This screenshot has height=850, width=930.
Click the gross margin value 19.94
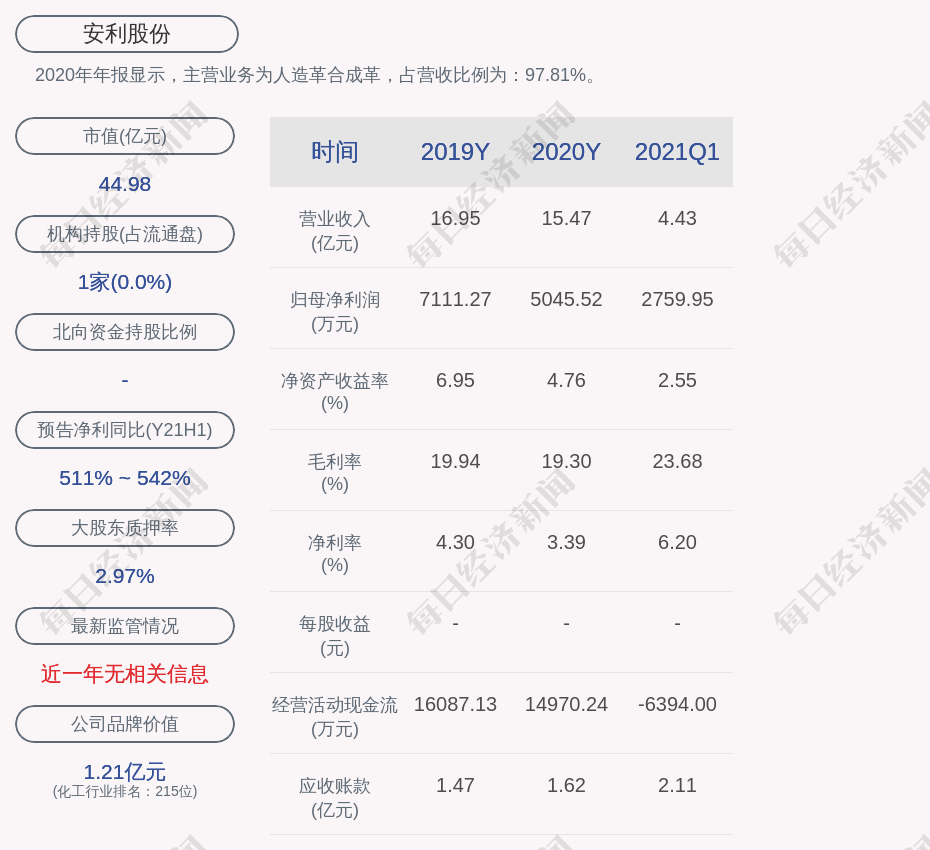click(x=455, y=461)
